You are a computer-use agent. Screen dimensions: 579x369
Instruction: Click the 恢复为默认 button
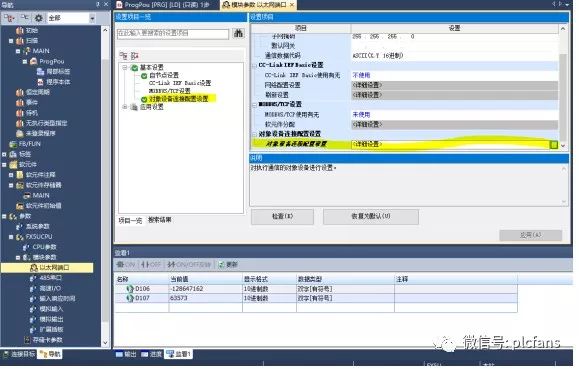371,216
